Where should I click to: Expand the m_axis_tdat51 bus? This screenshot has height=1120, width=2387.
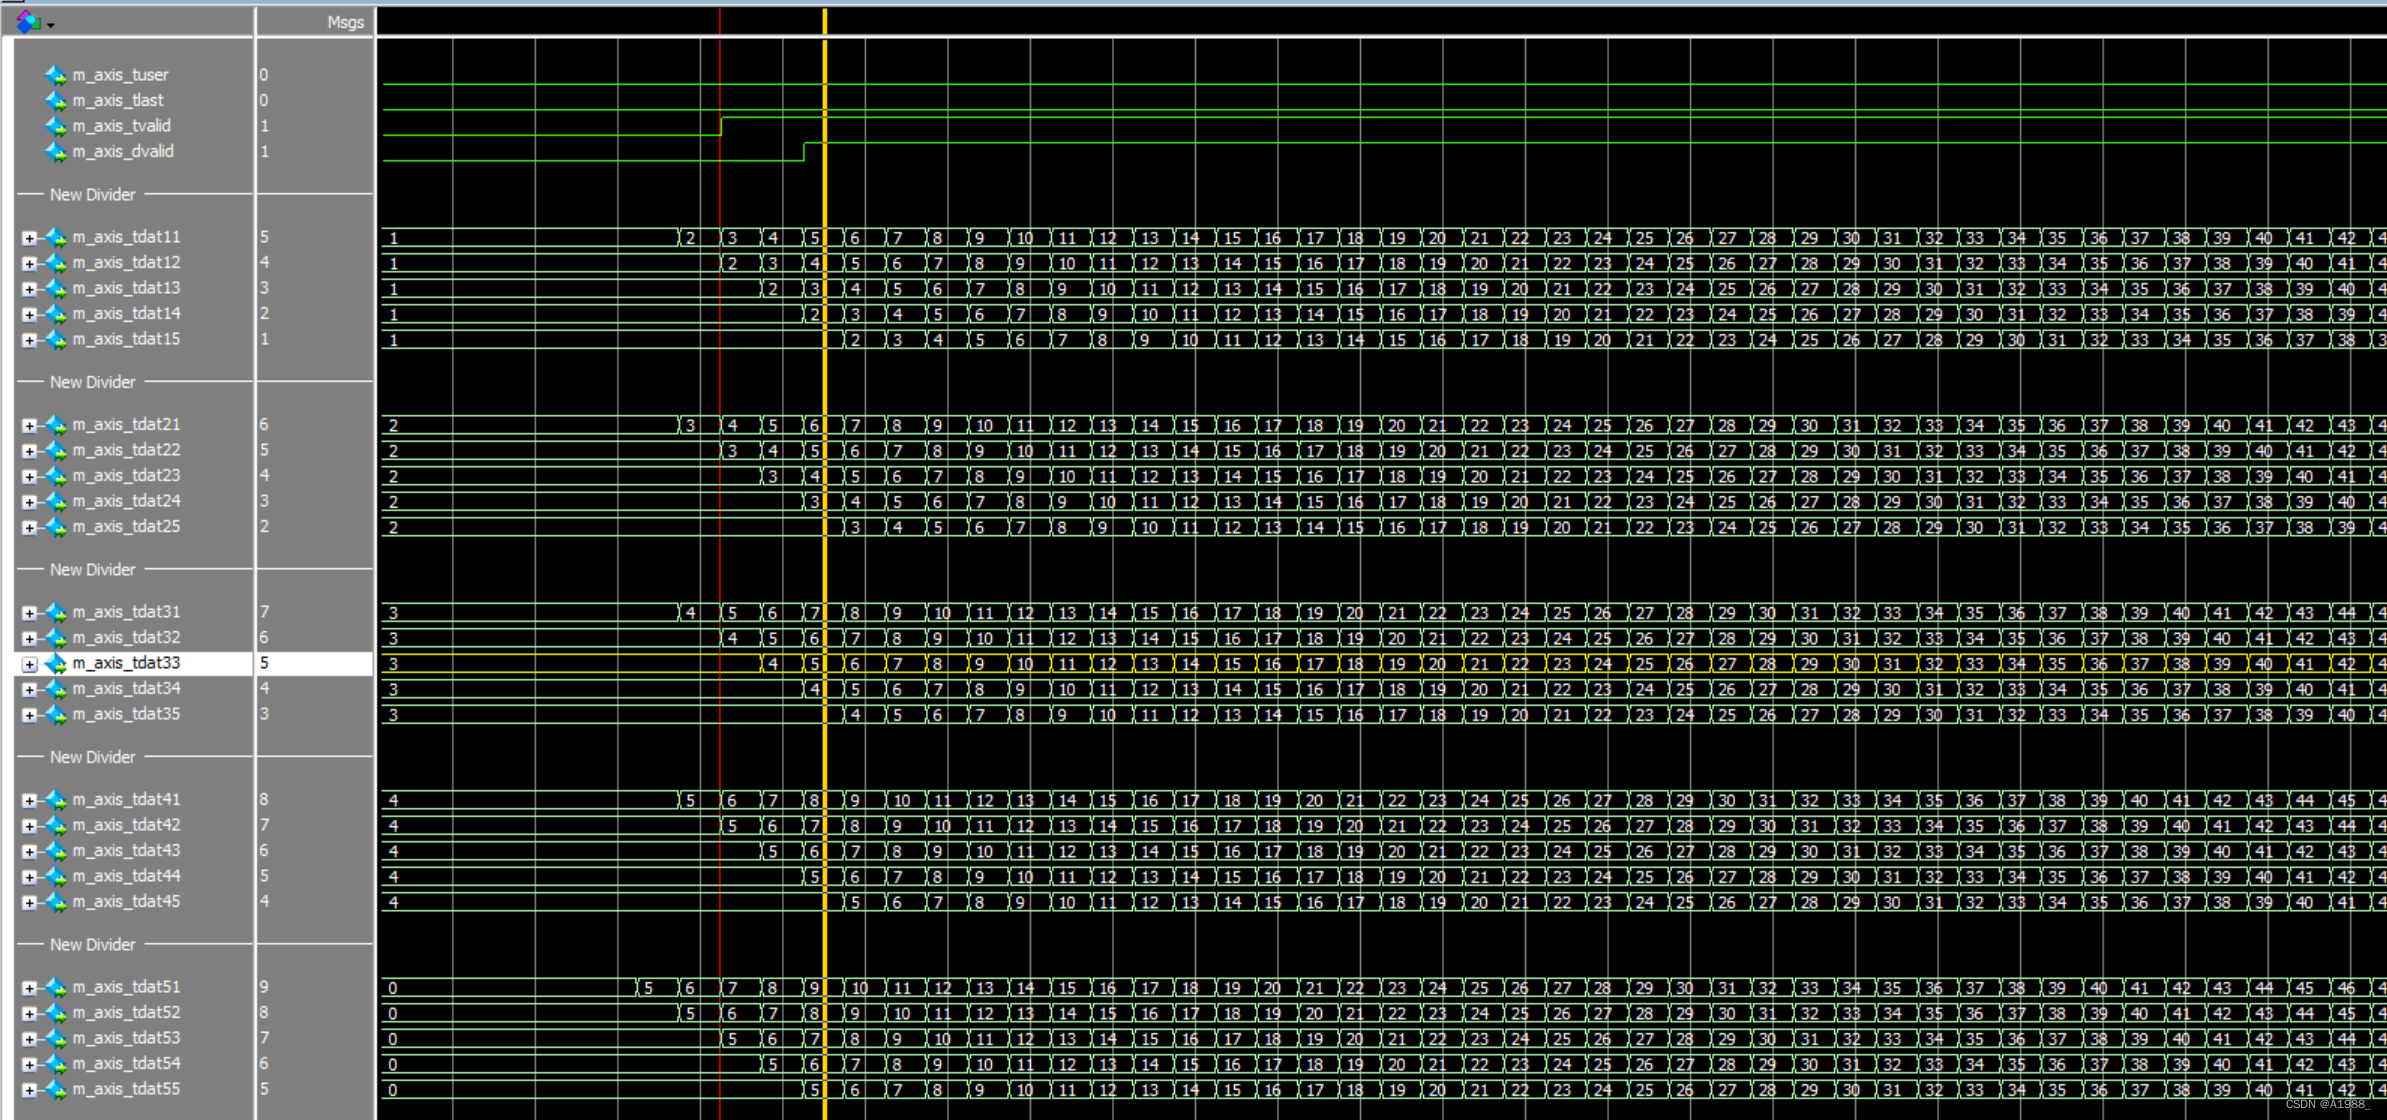(x=29, y=988)
